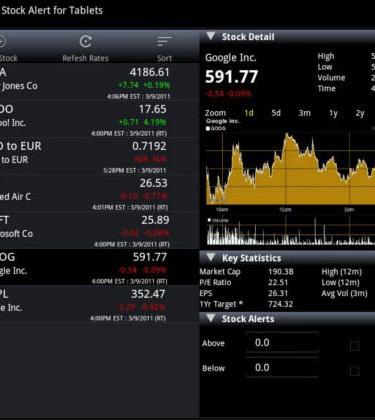Viewport: 375px width, 420px height.
Task: Tap the Refresh Rates icon
Action: (86, 42)
